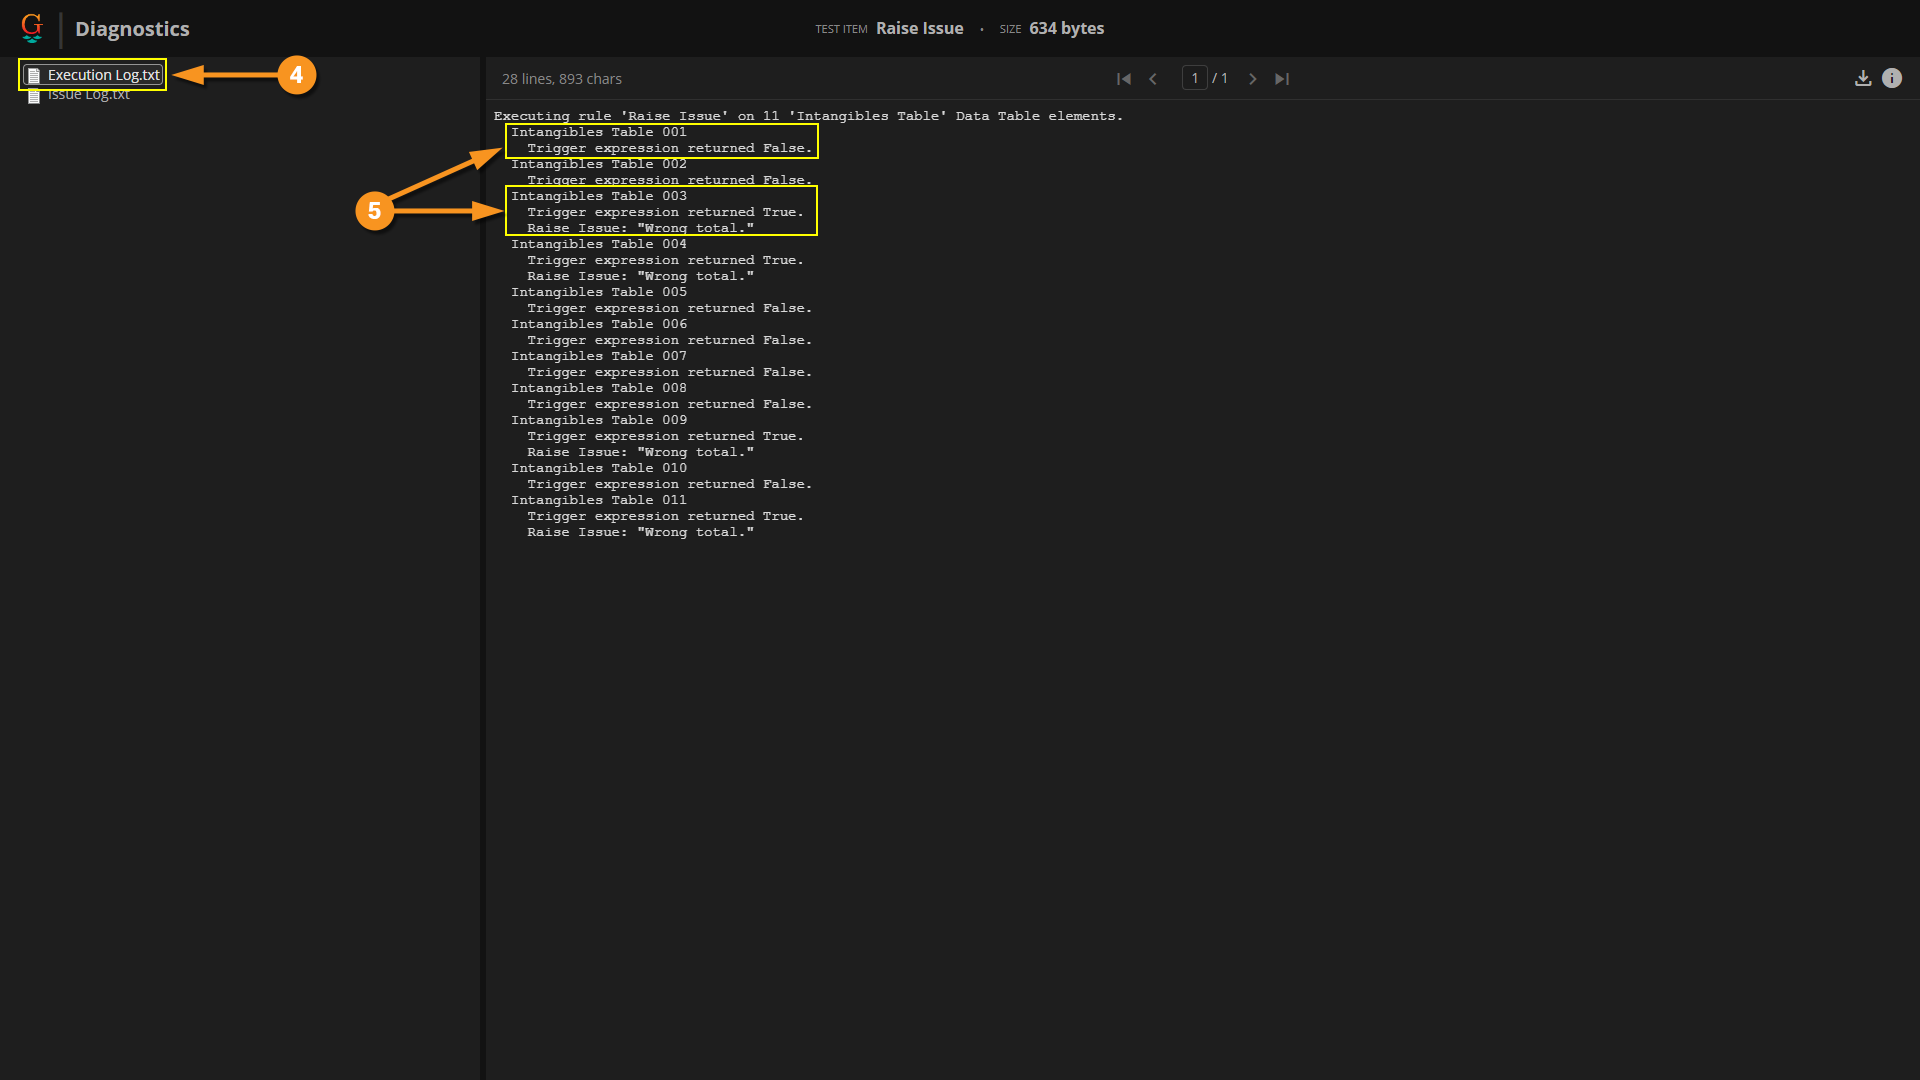
Task: Click the Execution Log file icon
Action: pos(34,76)
